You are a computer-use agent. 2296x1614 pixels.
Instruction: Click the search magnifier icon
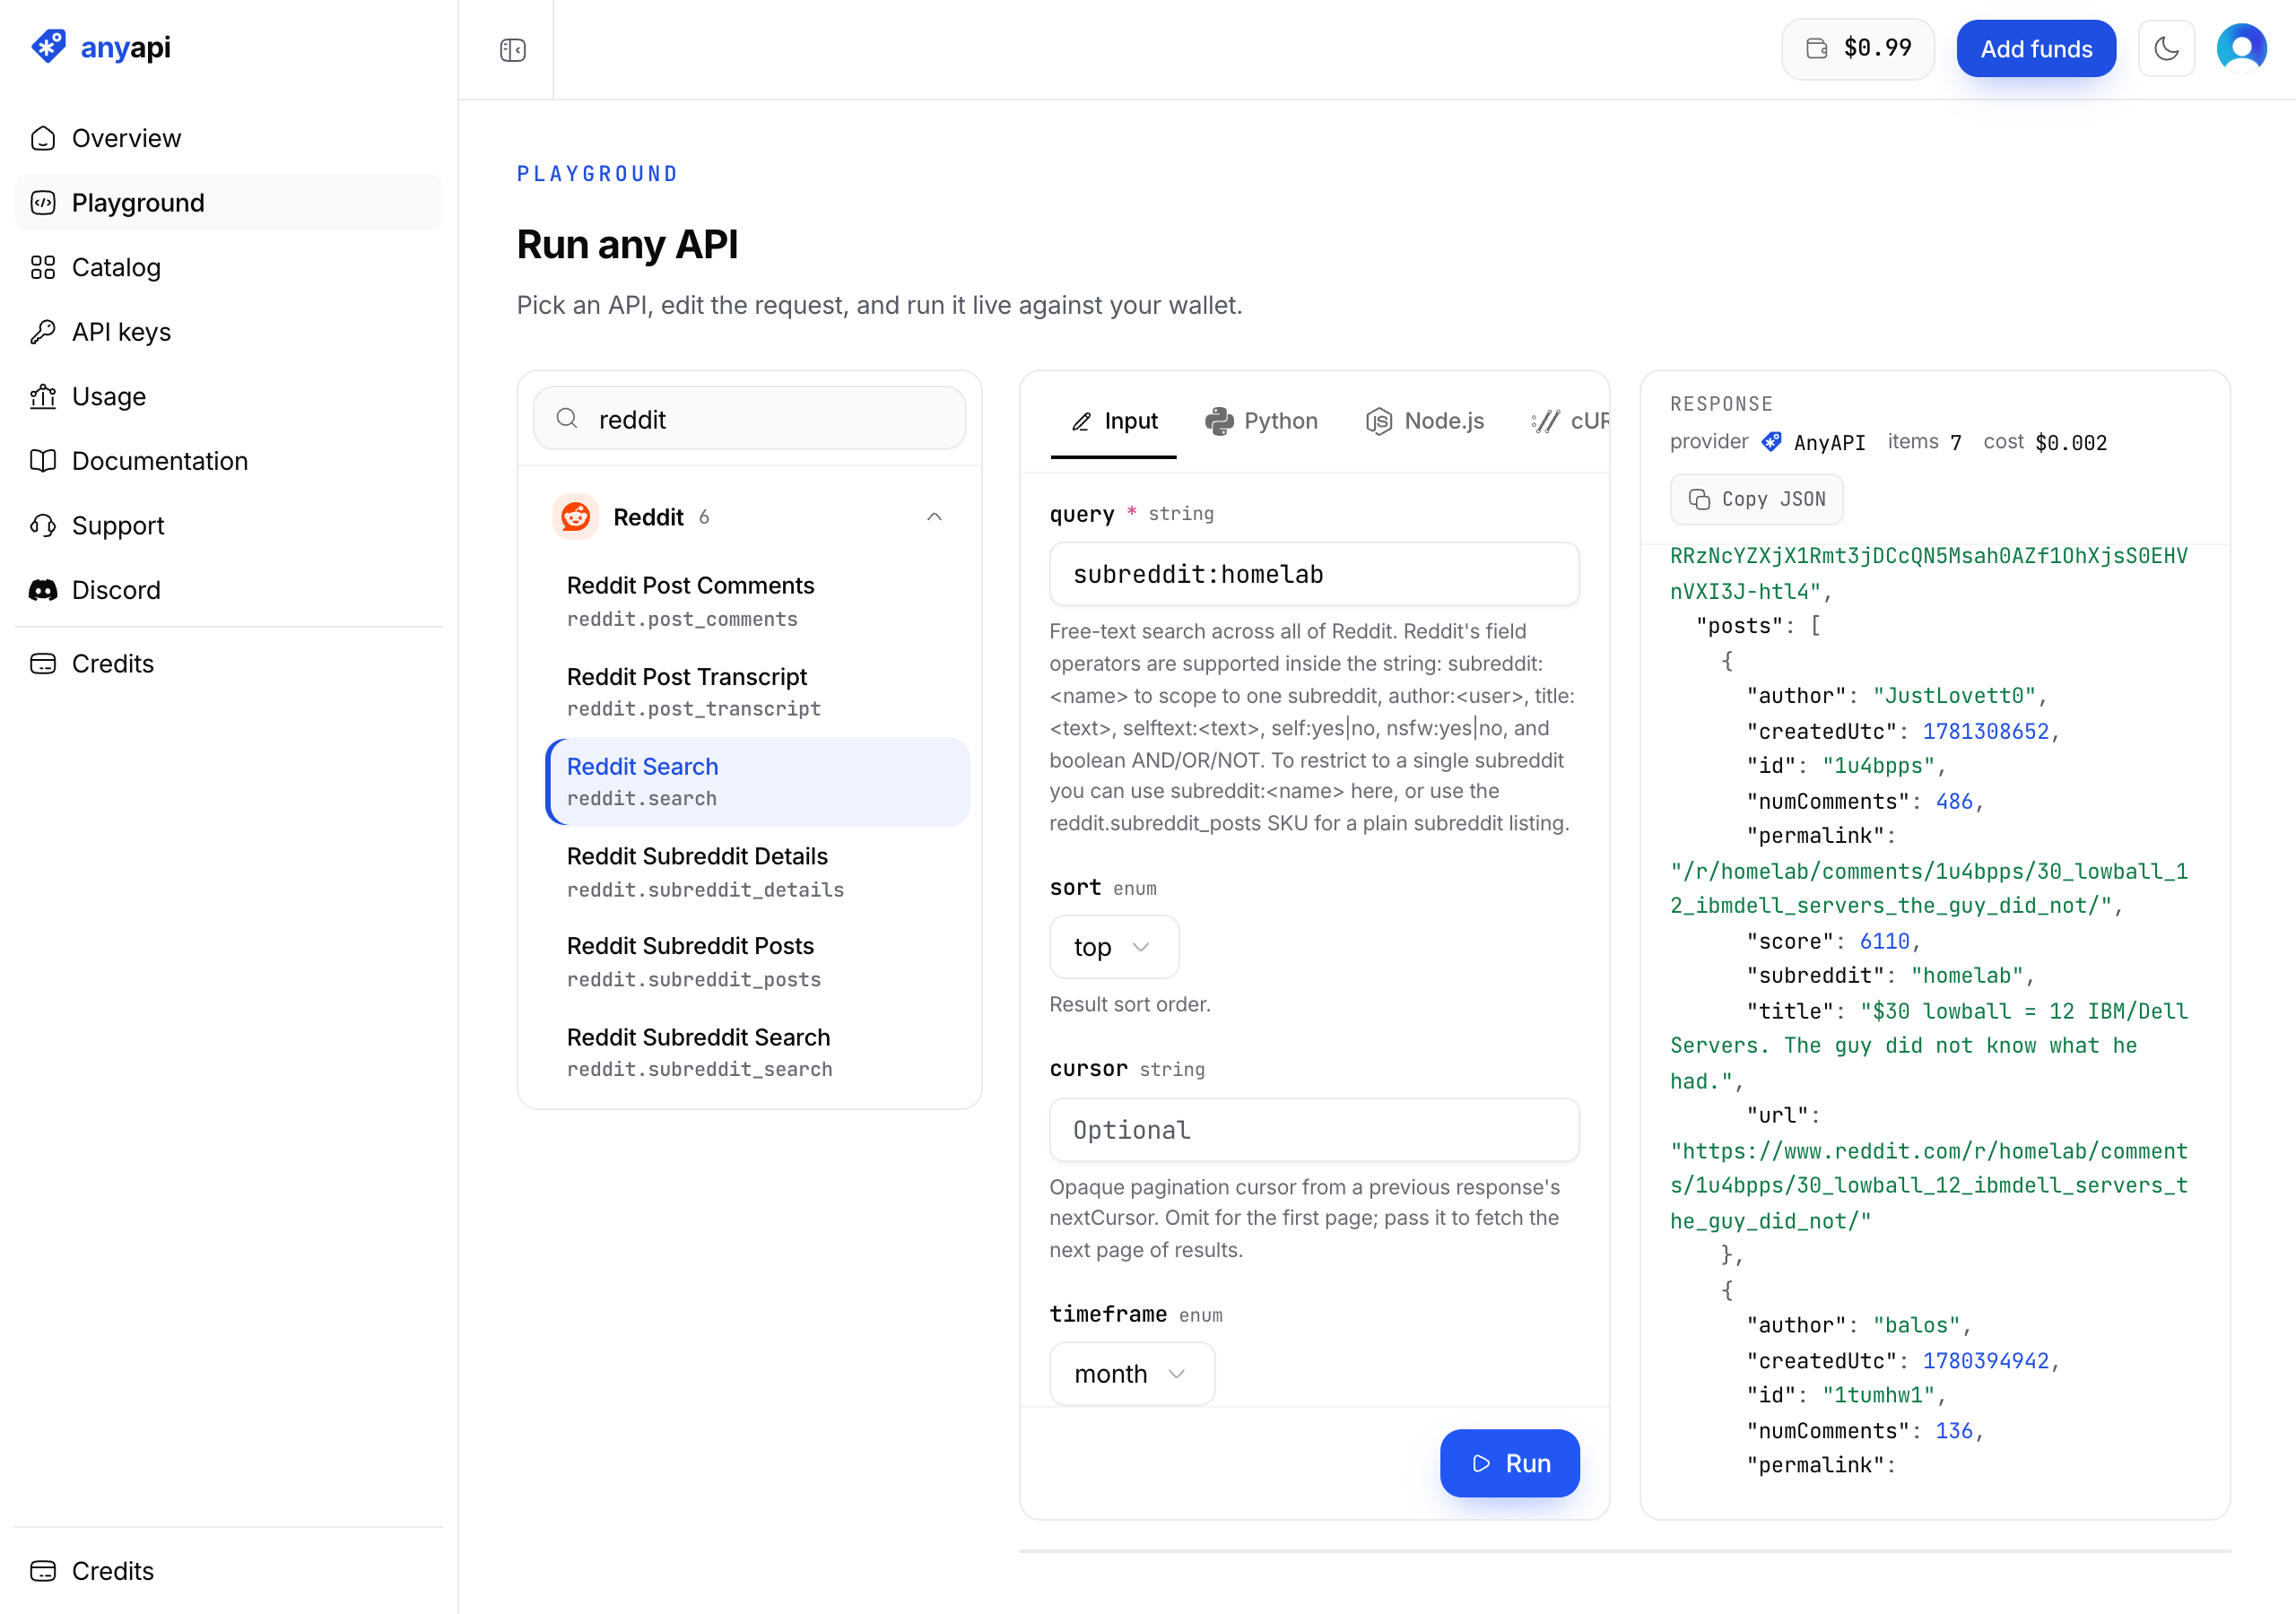pyautogui.click(x=567, y=418)
